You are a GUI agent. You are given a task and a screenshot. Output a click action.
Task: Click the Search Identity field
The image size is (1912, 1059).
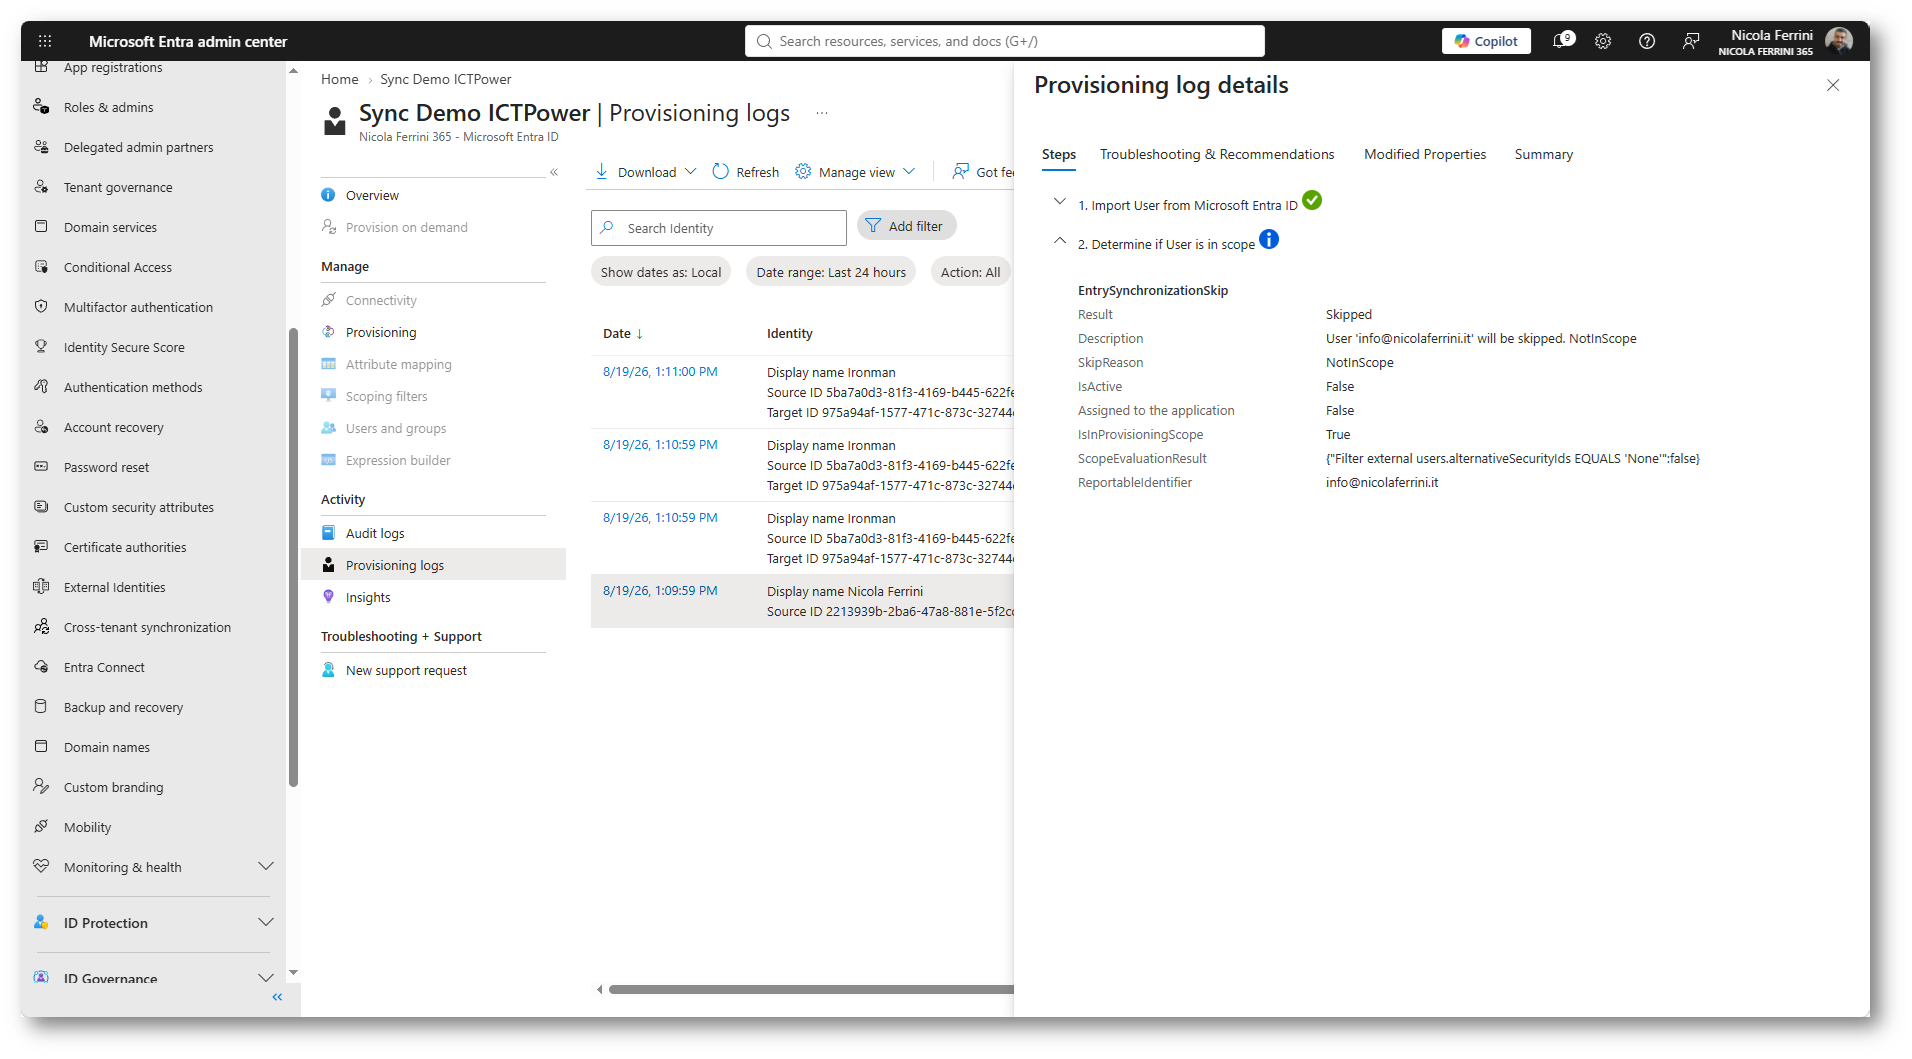(719, 228)
